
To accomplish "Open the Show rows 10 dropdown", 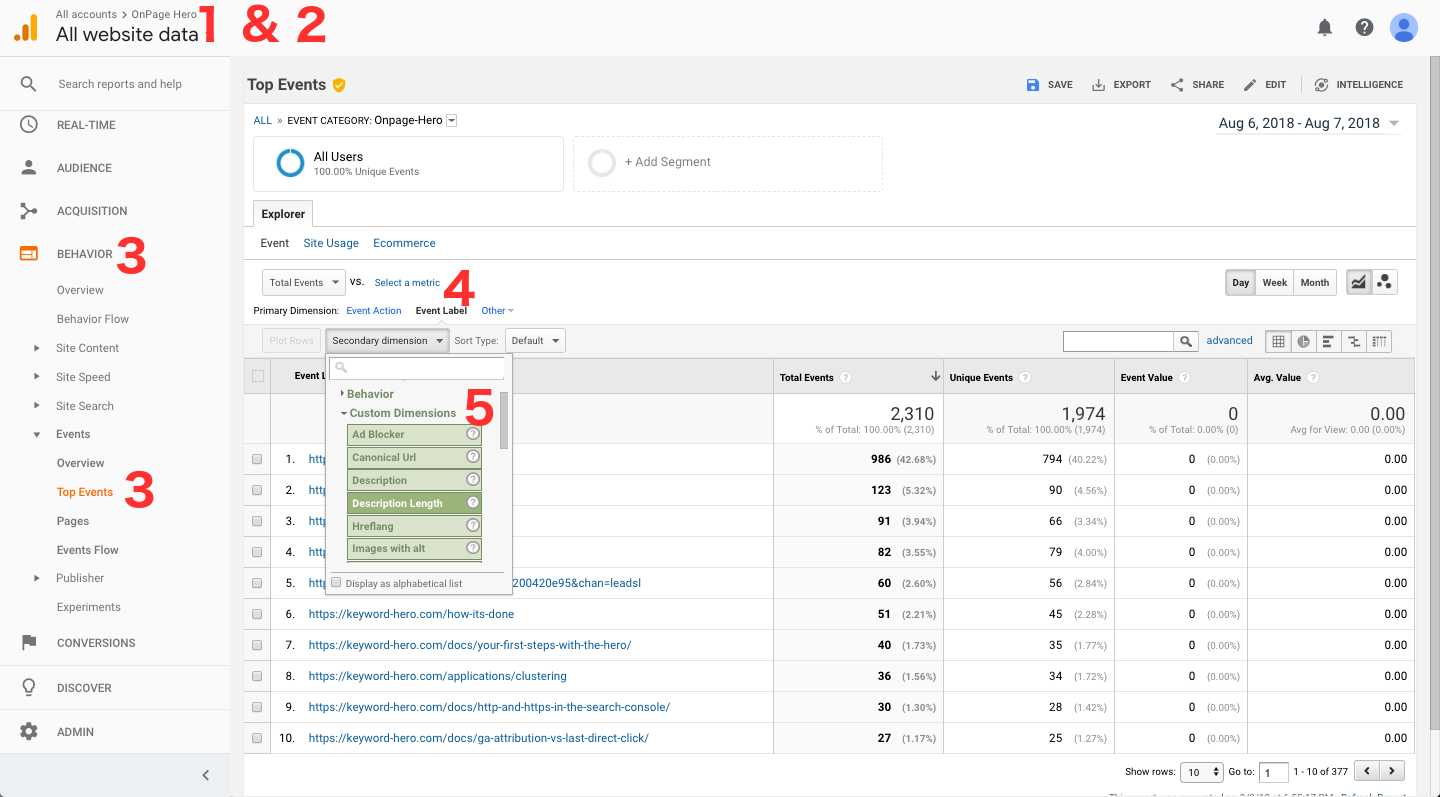I will tap(1202, 772).
